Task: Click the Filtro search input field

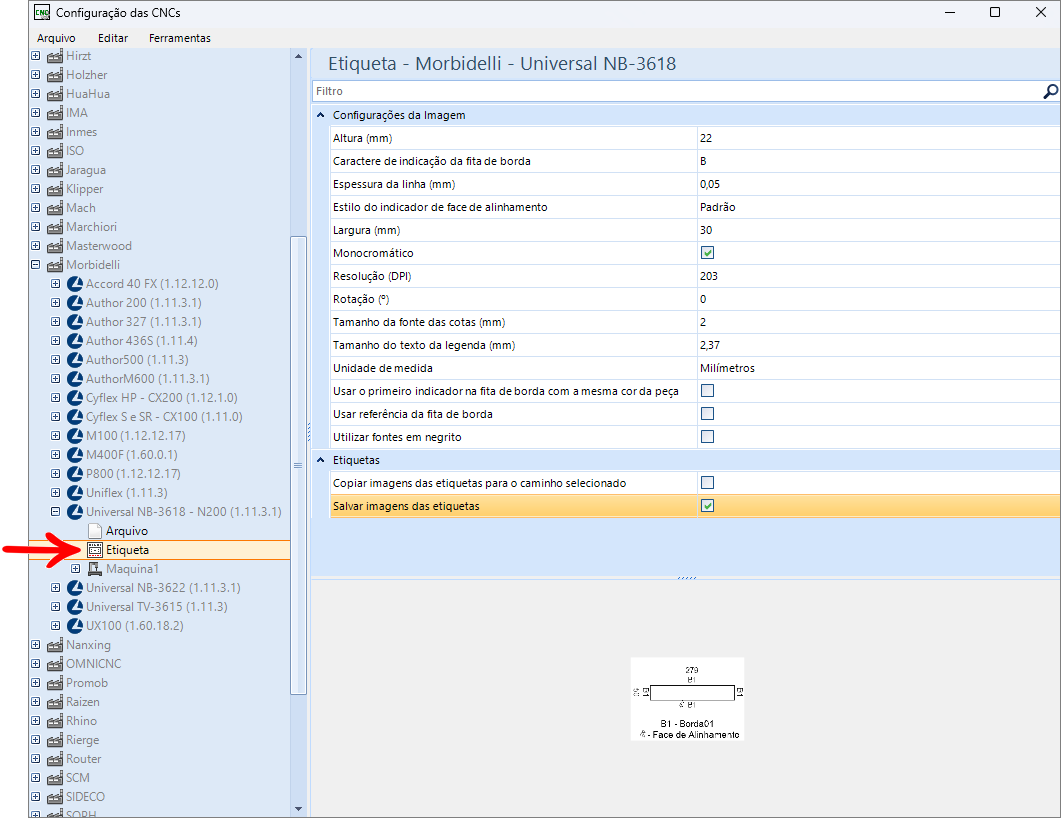Action: [x=677, y=91]
